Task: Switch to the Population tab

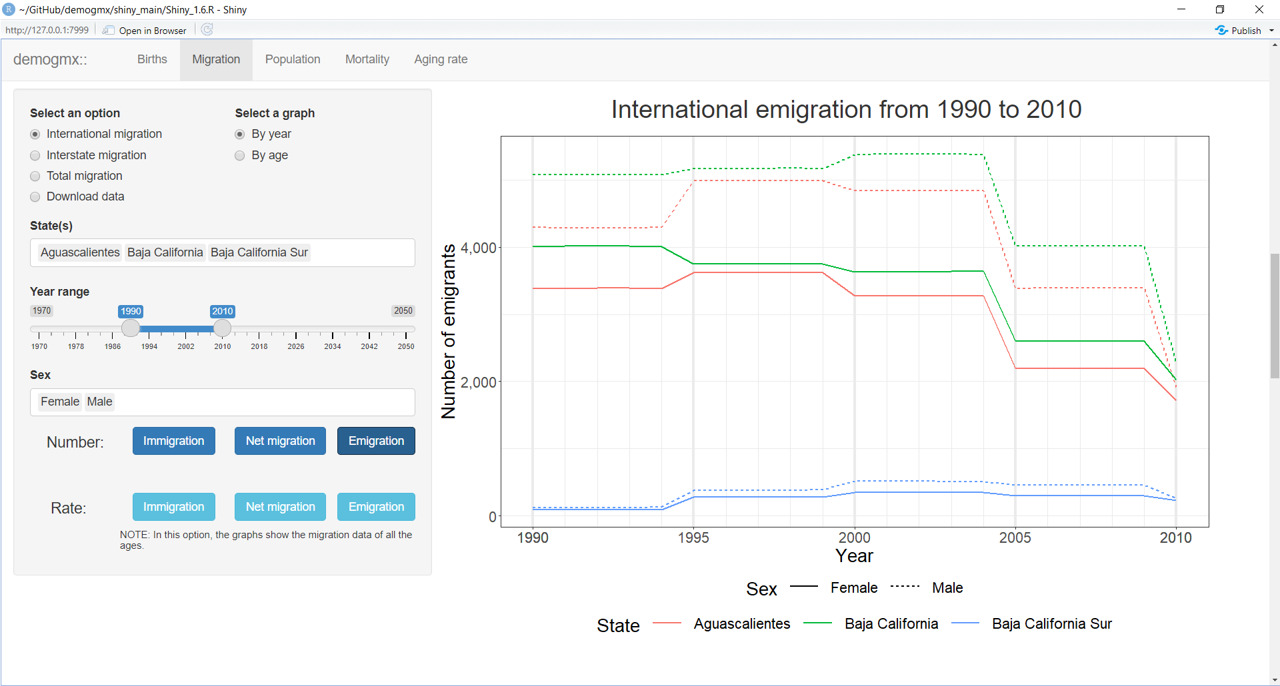Action: [x=292, y=60]
